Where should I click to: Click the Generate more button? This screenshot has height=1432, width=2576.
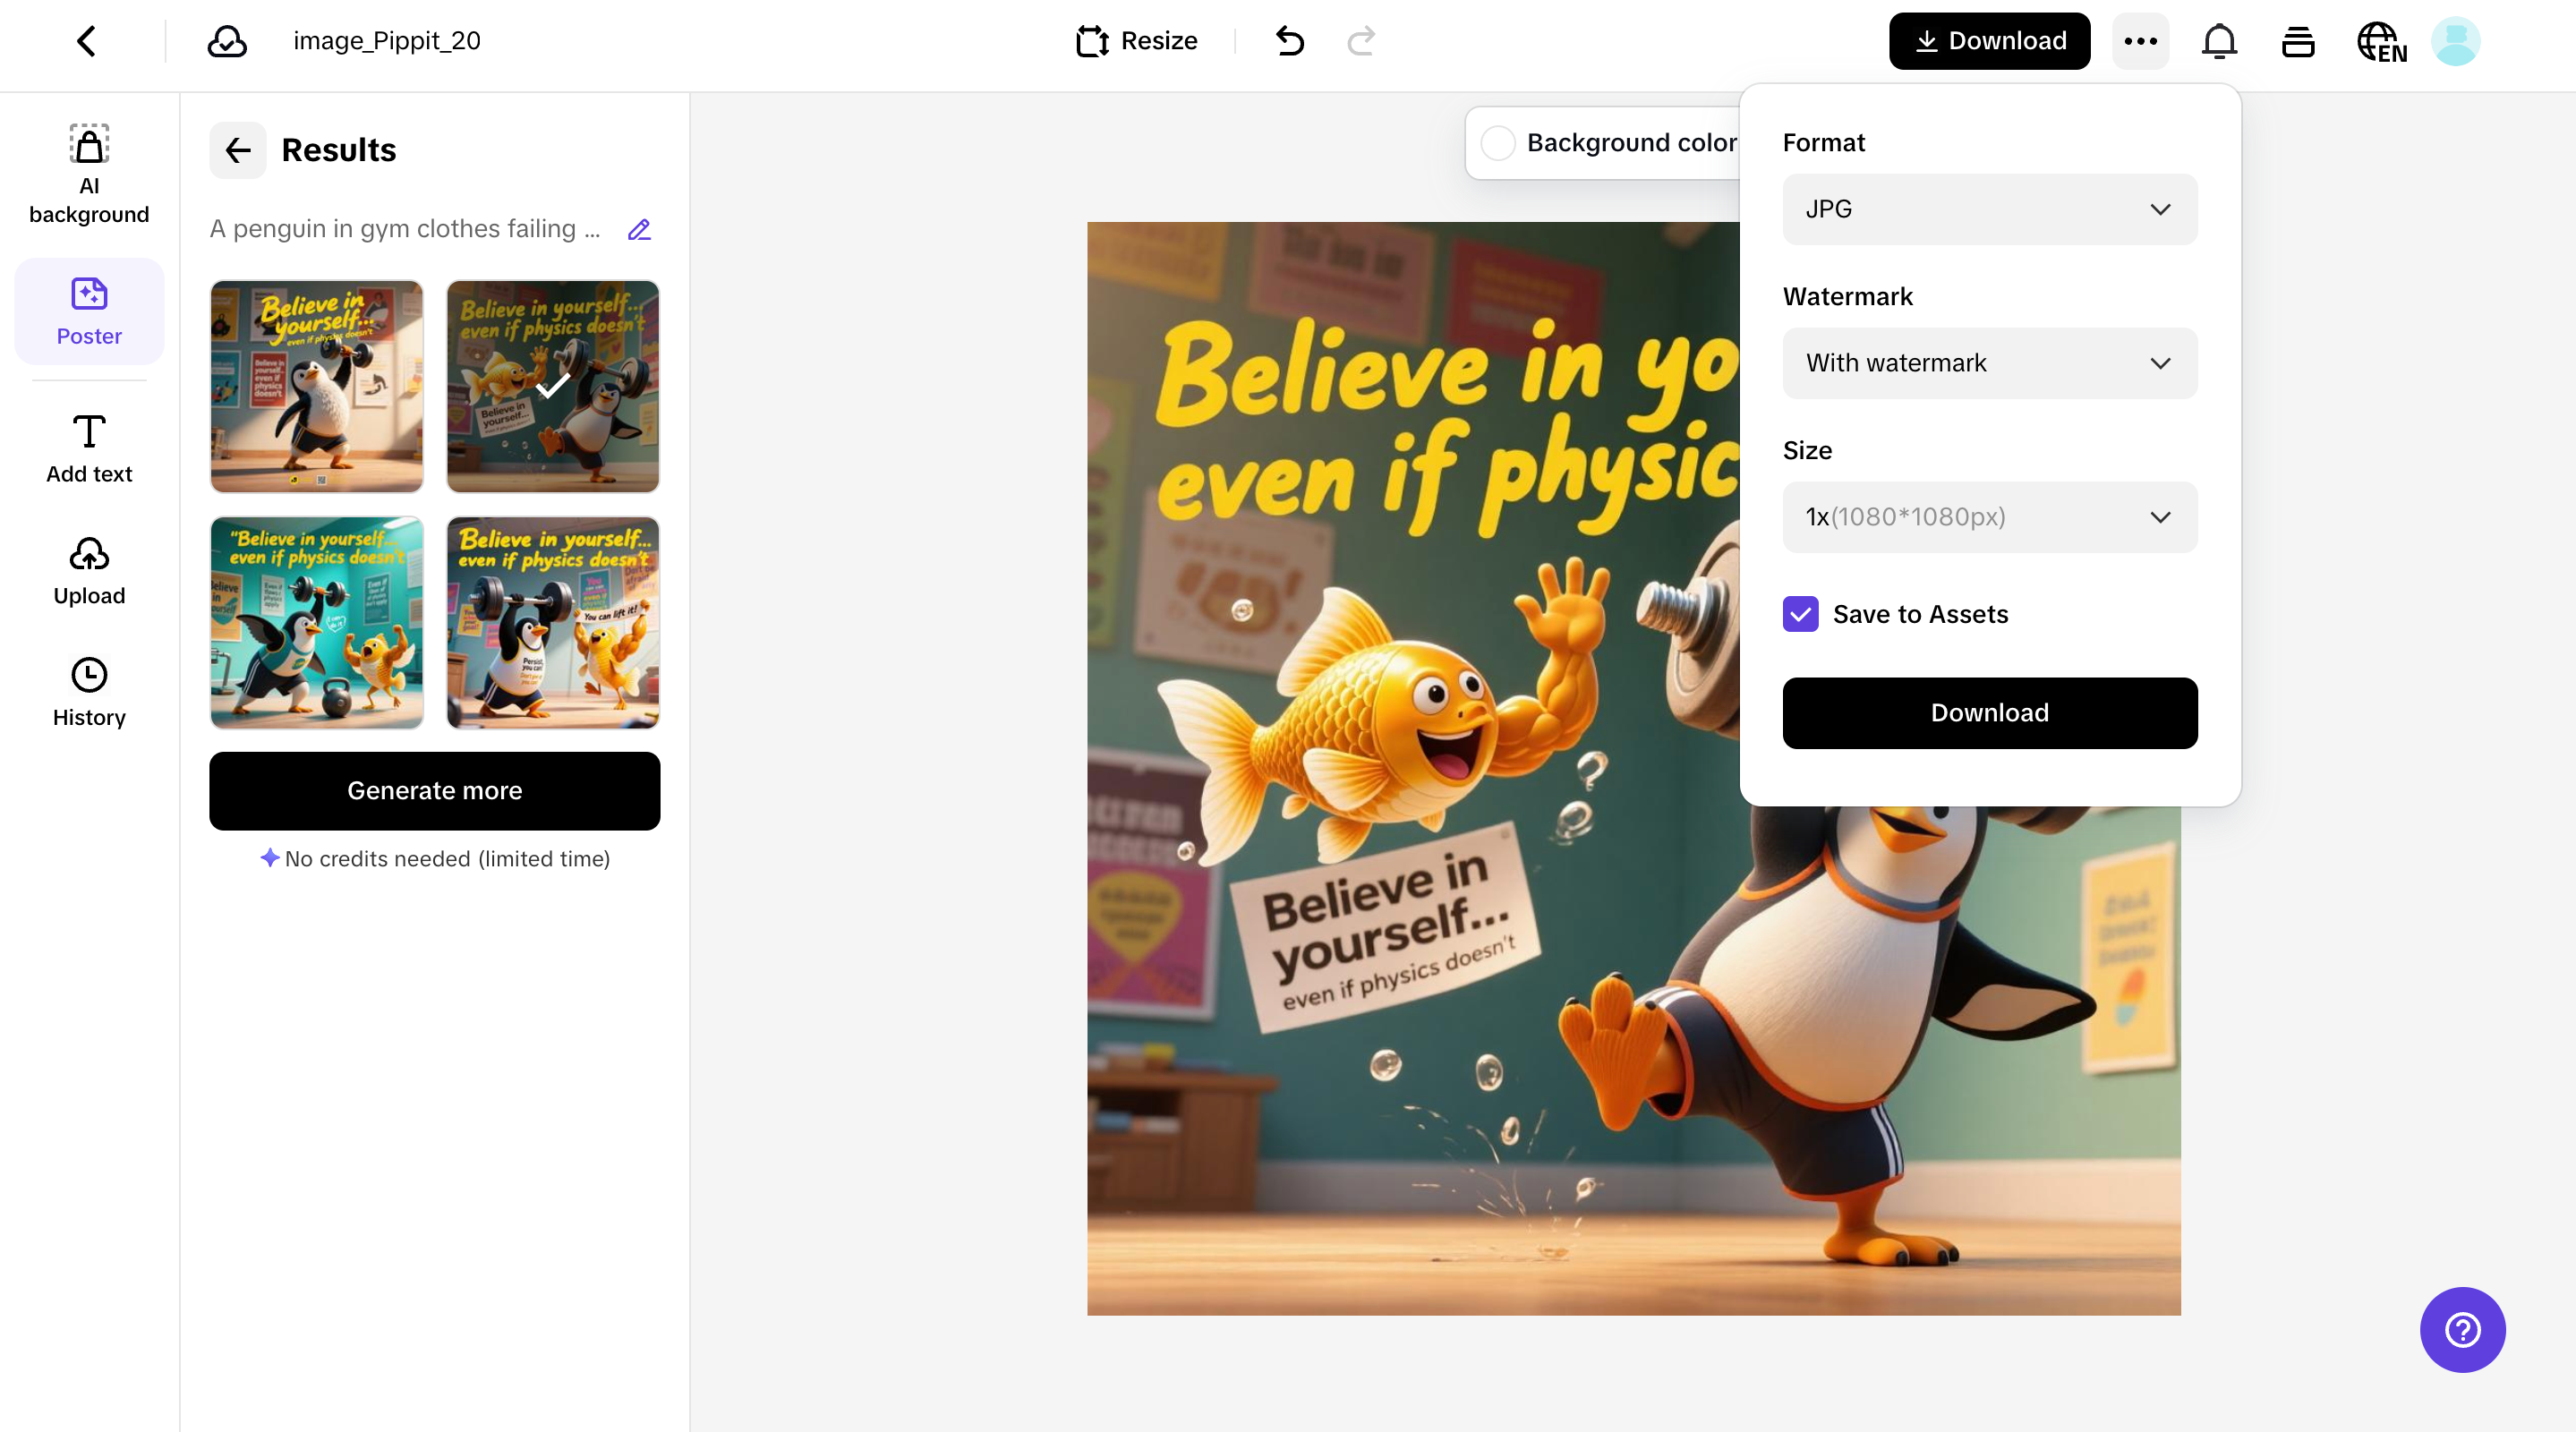pos(434,790)
